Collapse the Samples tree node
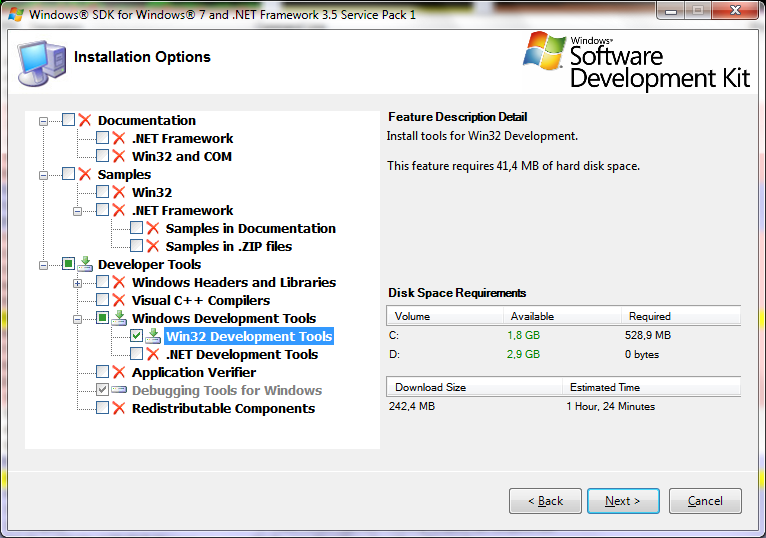Viewport: 766px width, 538px height. (43, 175)
